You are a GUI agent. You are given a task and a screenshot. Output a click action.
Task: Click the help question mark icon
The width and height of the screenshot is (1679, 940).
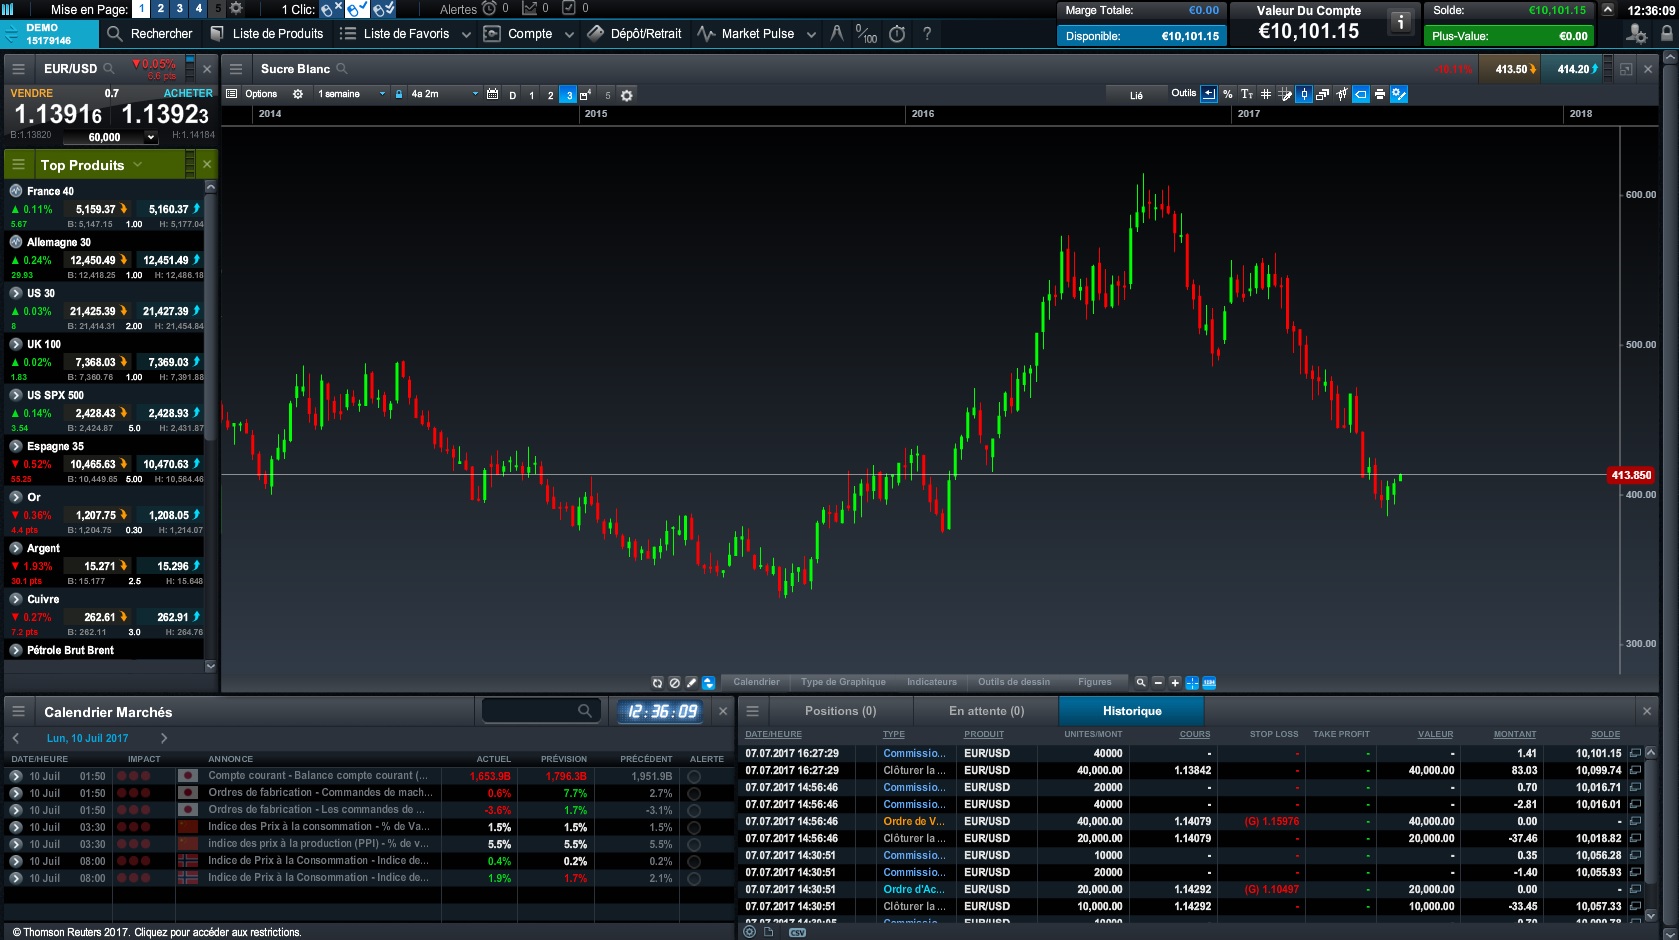pyautogui.click(x=927, y=34)
